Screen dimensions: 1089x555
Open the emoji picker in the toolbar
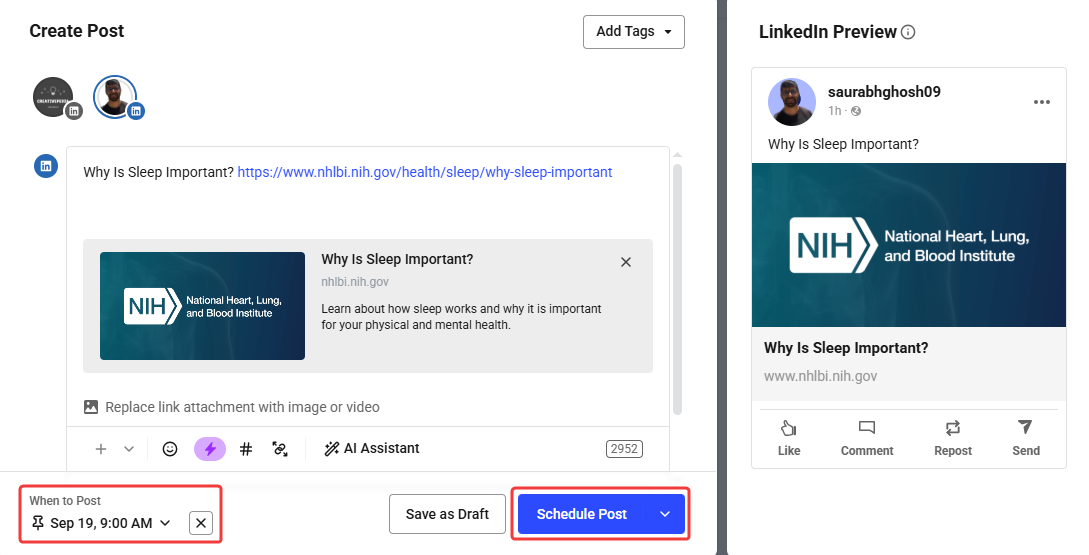point(170,449)
